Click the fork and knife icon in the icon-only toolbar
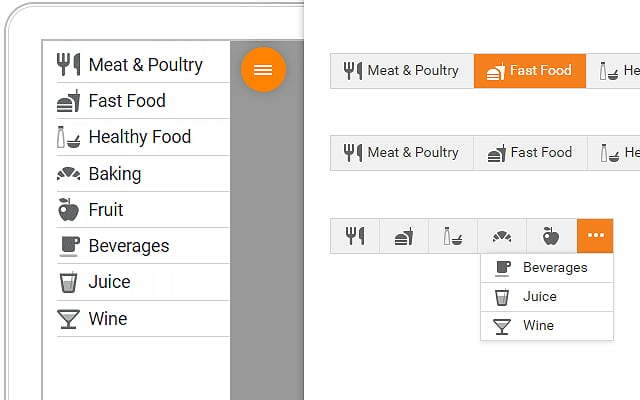This screenshot has width=640, height=400. (x=355, y=236)
